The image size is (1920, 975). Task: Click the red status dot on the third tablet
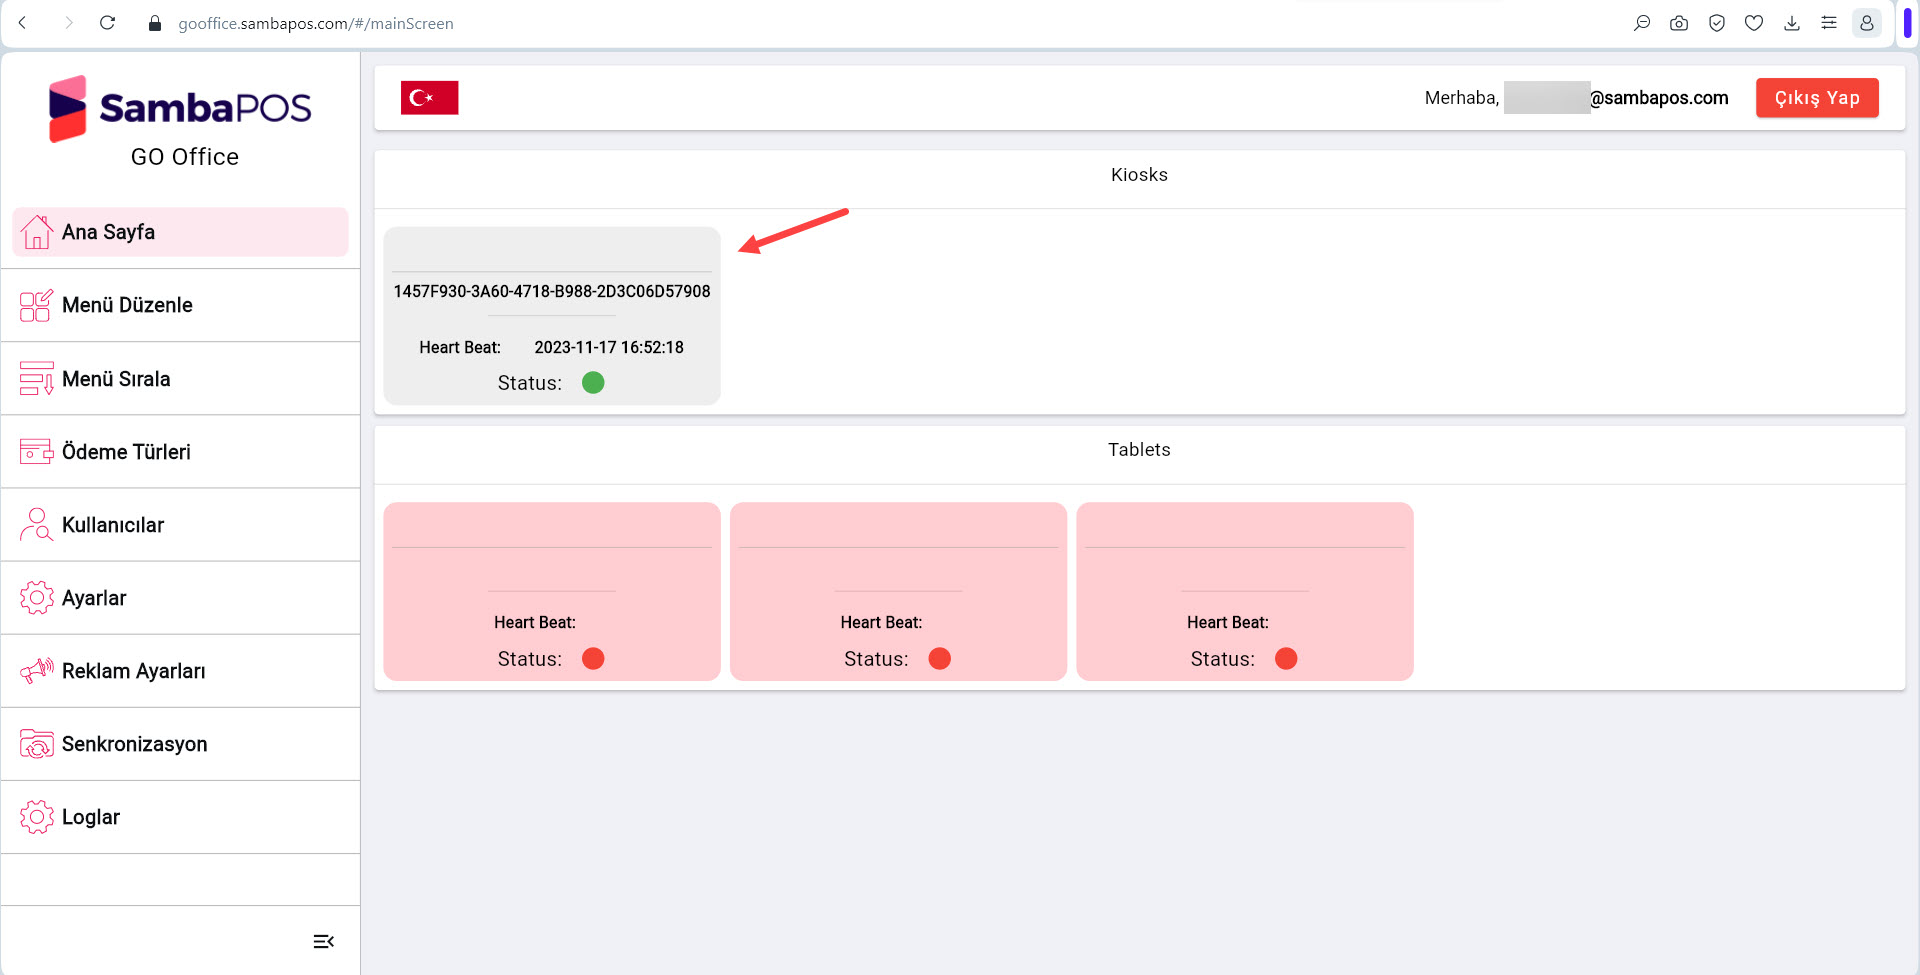[1286, 658]
